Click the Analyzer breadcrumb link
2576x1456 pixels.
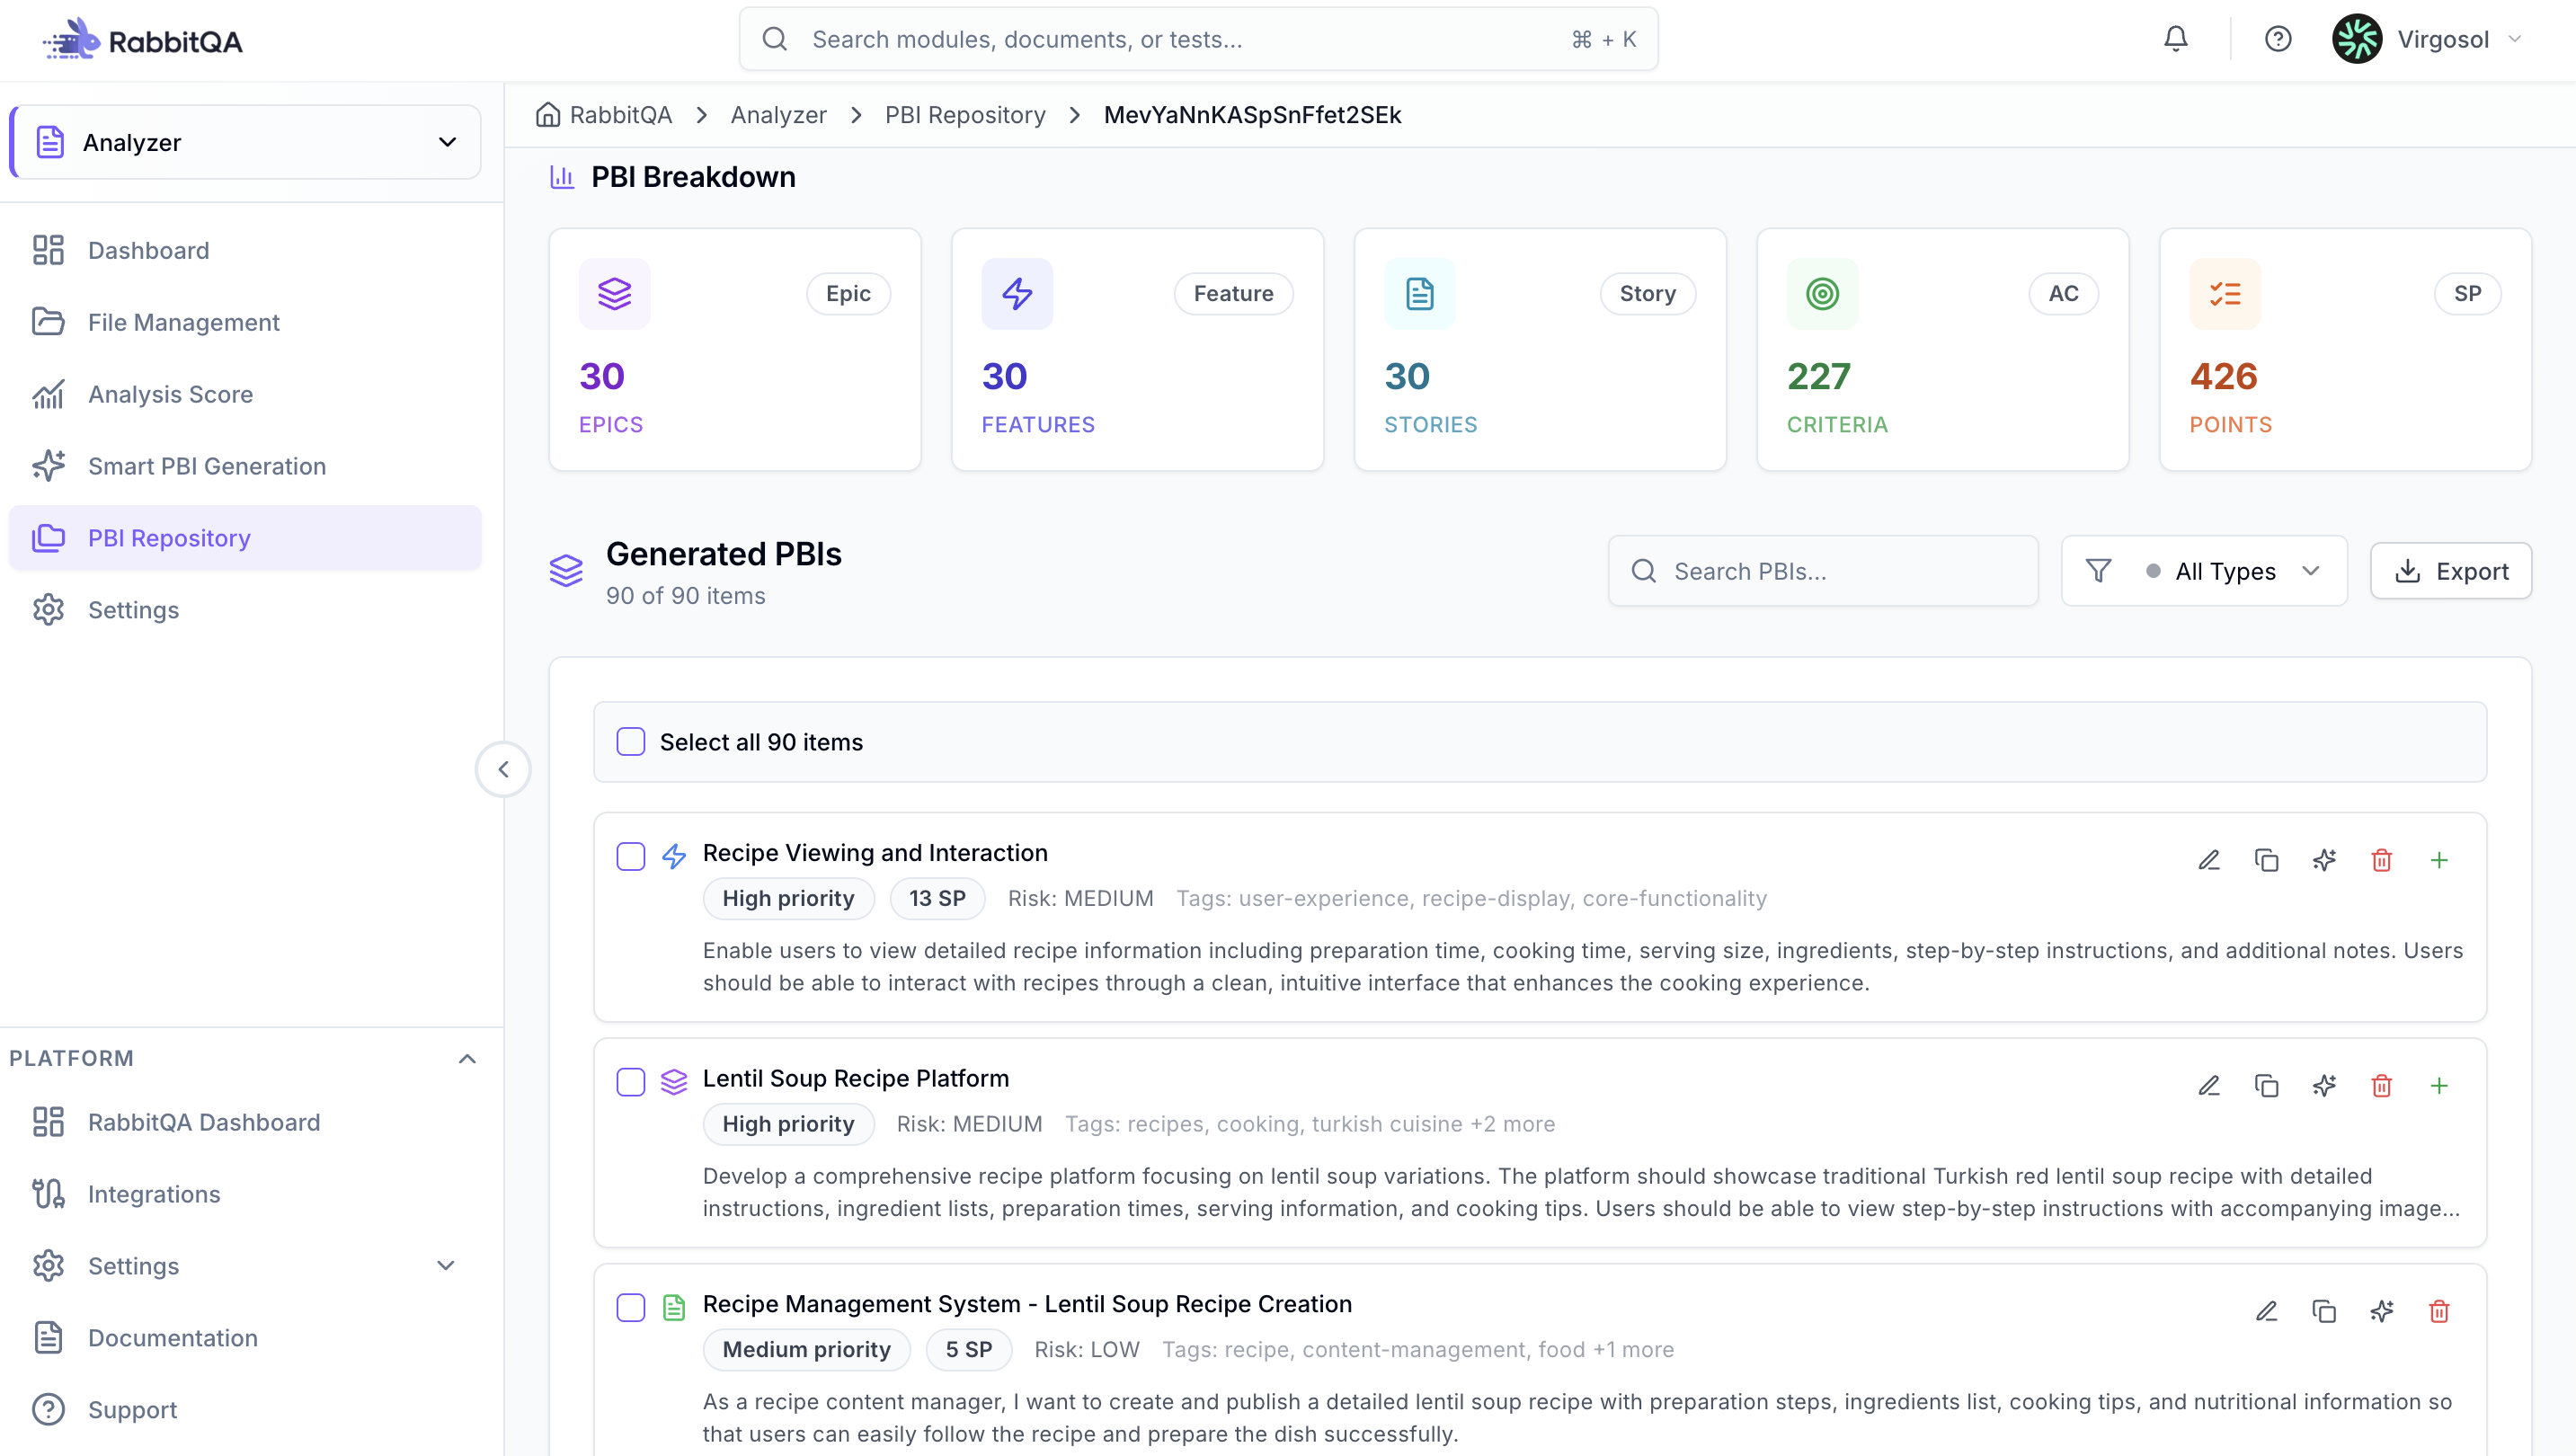pos(778,115)
